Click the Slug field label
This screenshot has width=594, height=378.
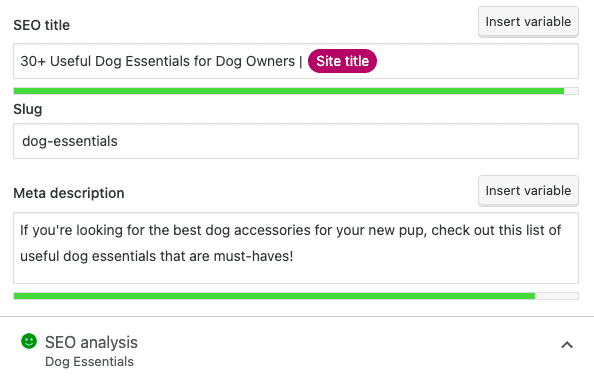pyautogui.click(x=28, y=110)
